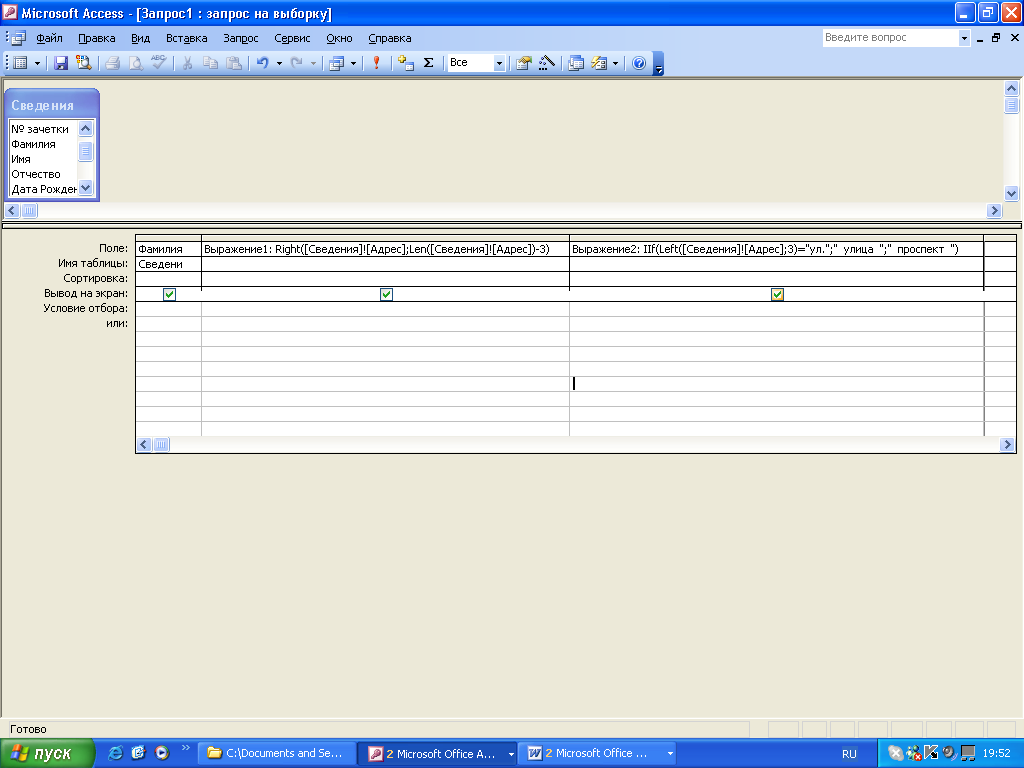Select 'Фамилия' in Сведения field list
Screen dimensions: 1024x768
pyautogui.click(x=33, y=144)
